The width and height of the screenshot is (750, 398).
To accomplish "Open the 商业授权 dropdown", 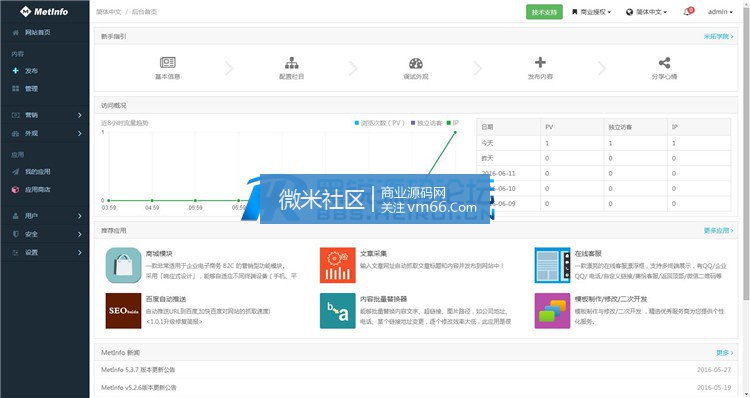I will (x=592, y=12).
